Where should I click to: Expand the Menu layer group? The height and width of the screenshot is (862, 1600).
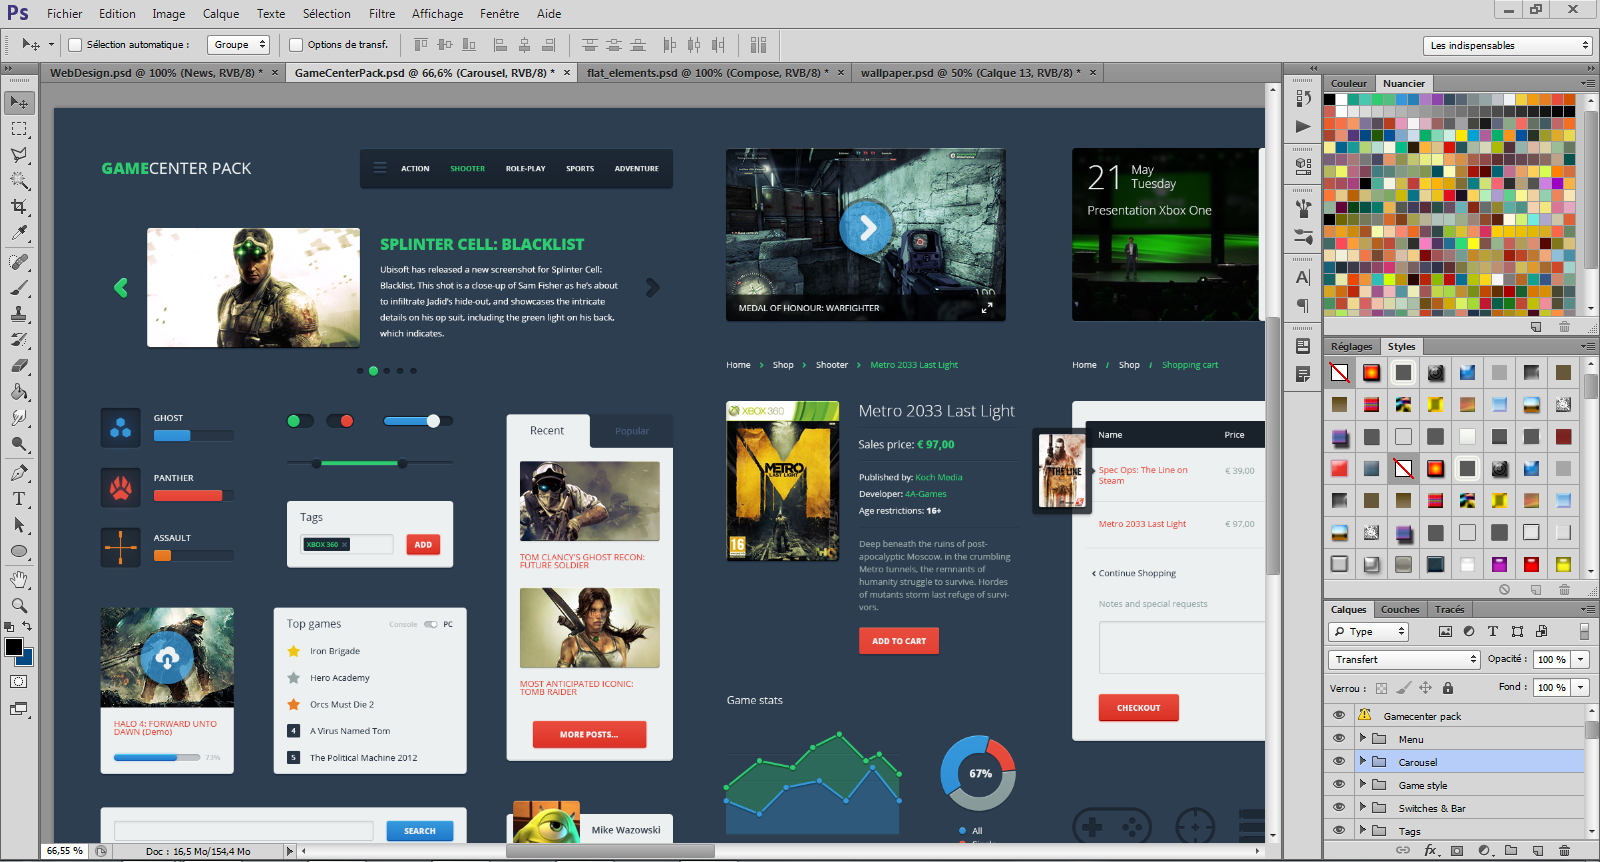click(1362, 738)
